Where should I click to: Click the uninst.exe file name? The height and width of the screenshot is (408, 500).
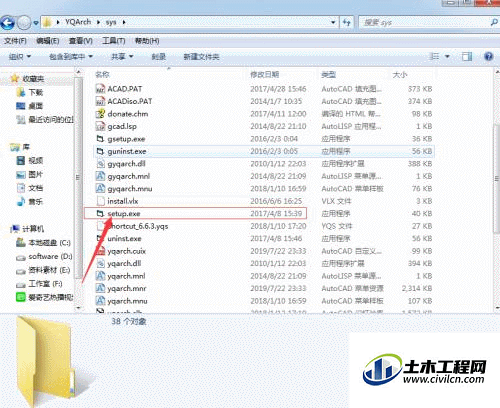[124, 239]
